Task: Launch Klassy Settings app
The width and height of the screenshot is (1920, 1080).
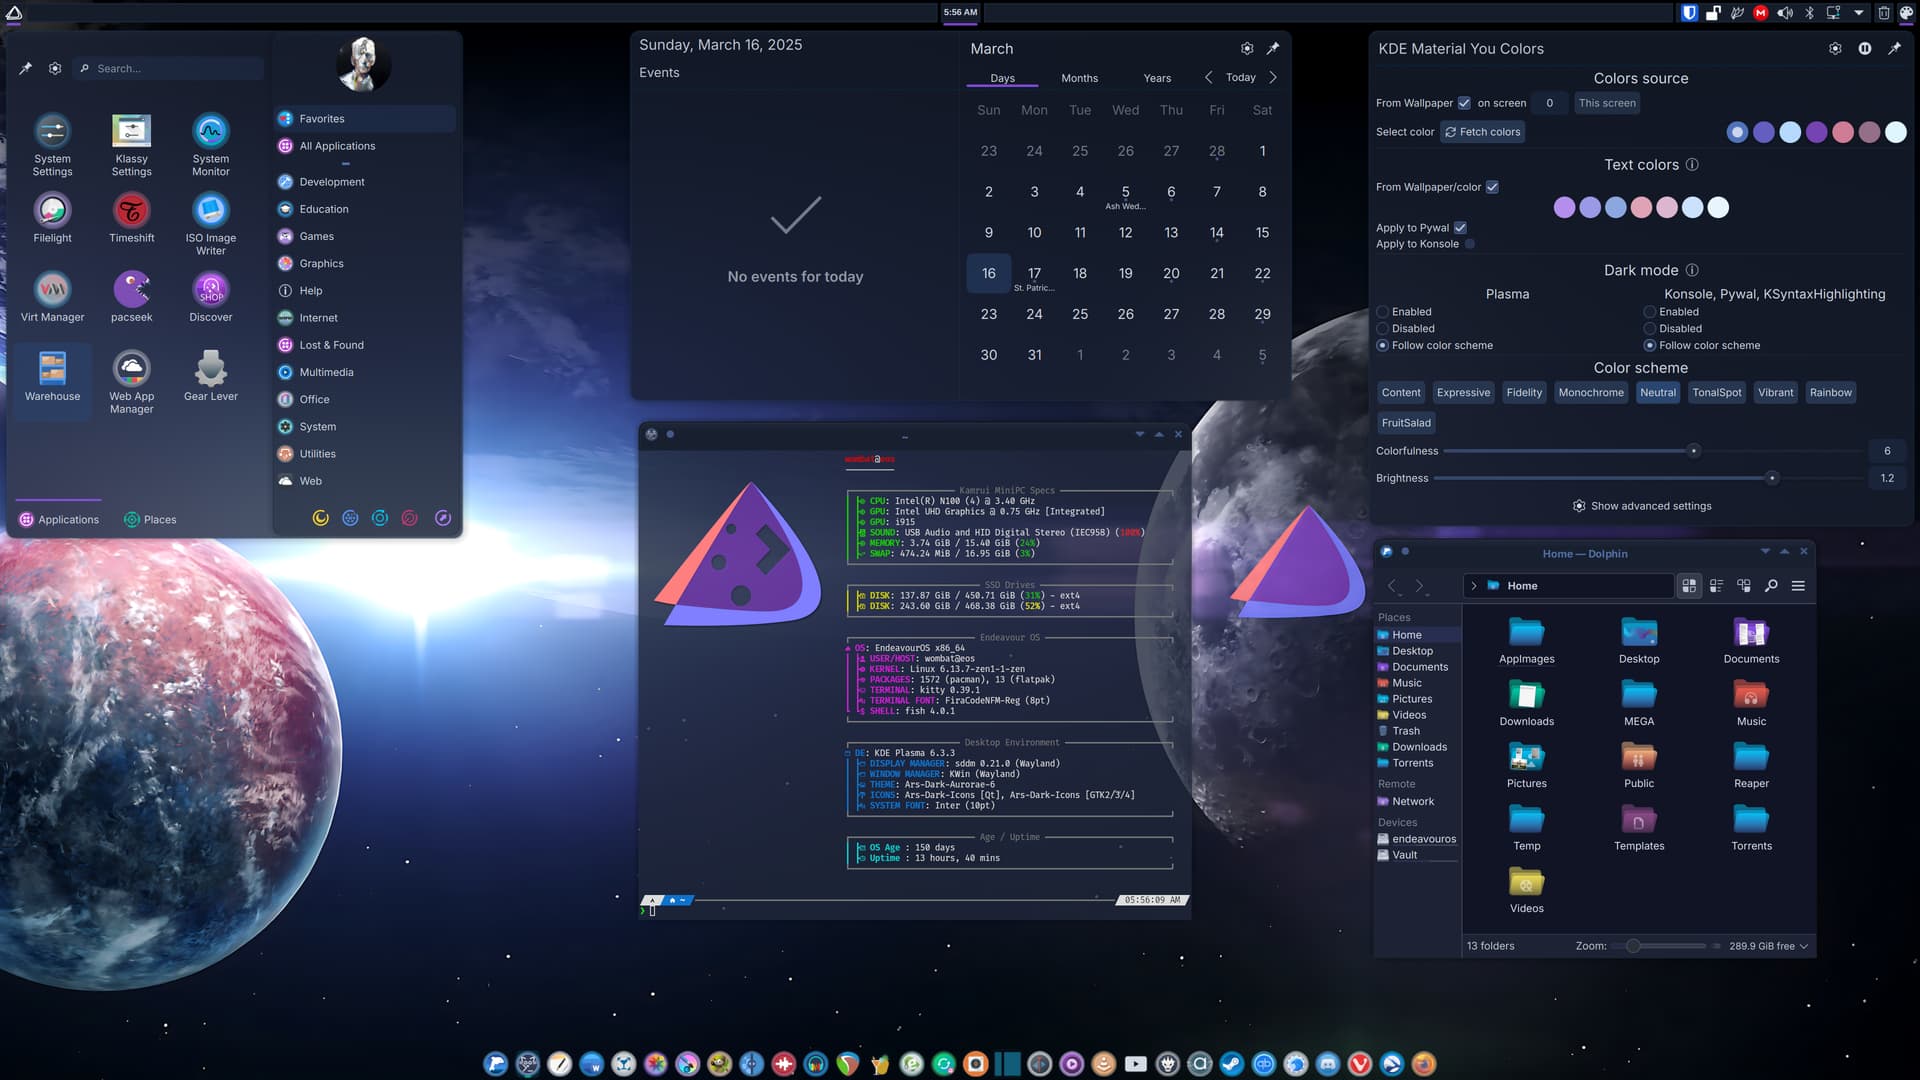Action: click(131, 145)
